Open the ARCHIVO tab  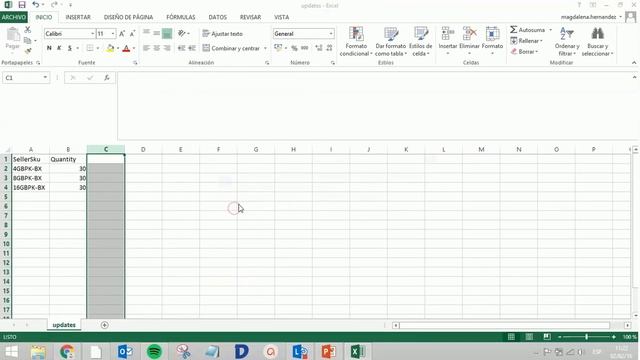[x=14, y=17]
